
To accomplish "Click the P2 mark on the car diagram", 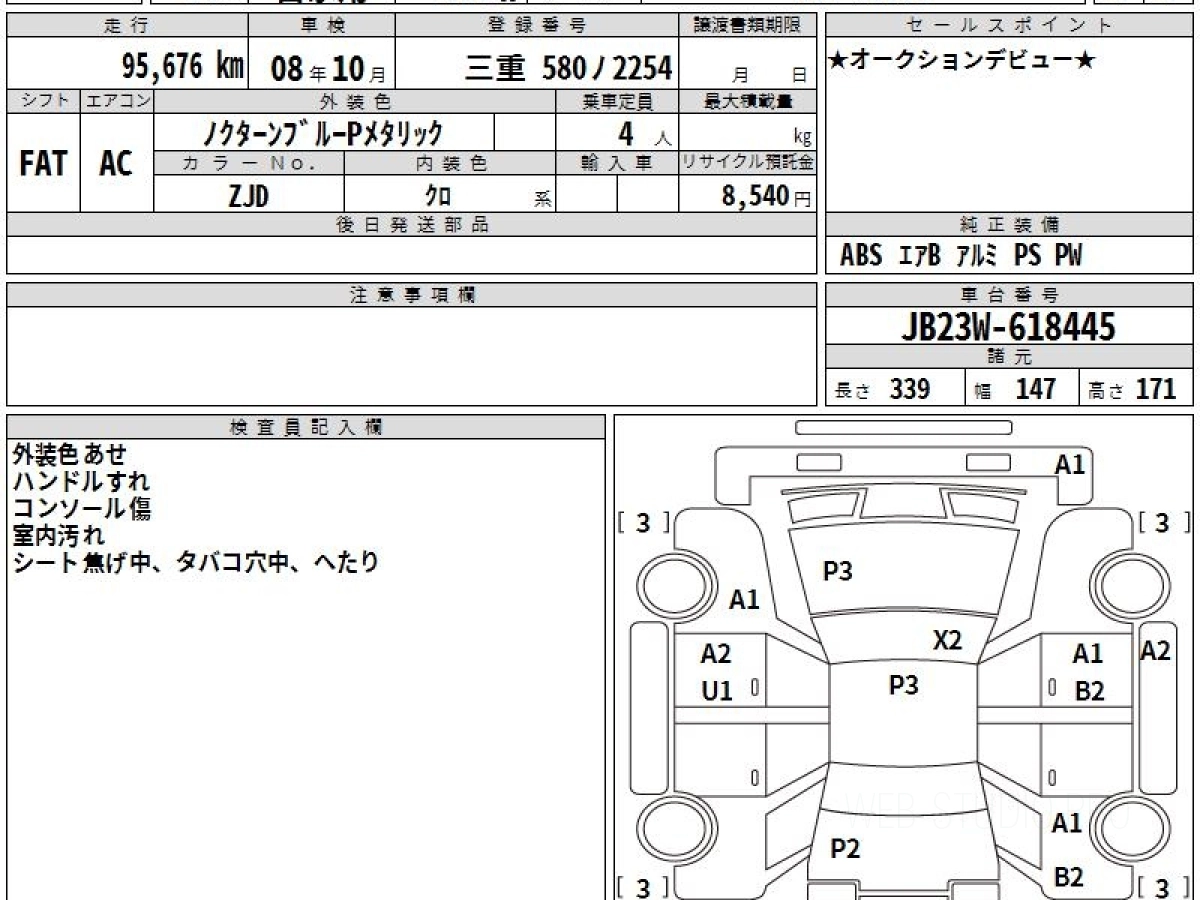I will click(x=845, y=849).
